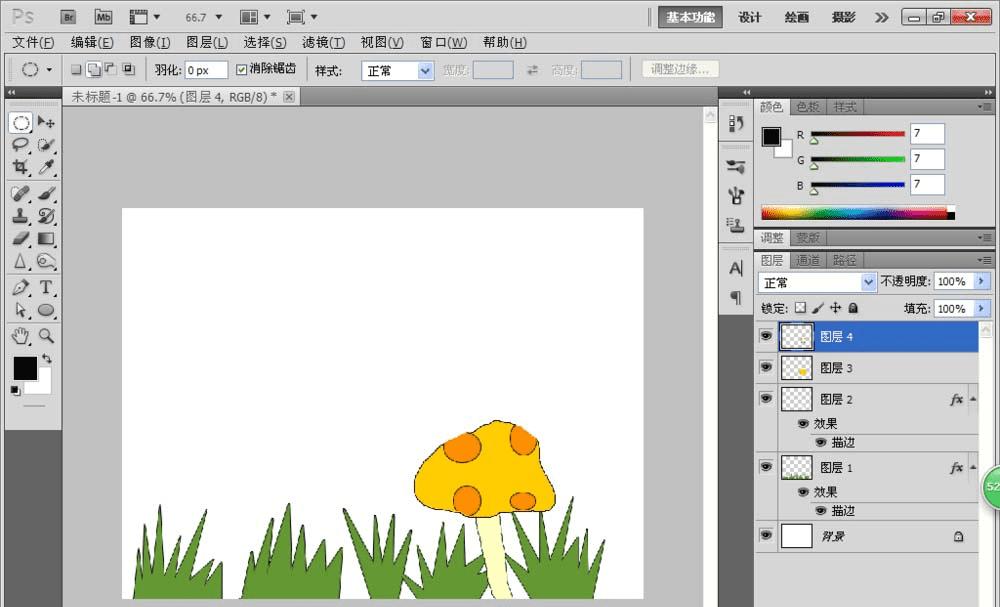Open the 滤镜(T) menu

323,42
